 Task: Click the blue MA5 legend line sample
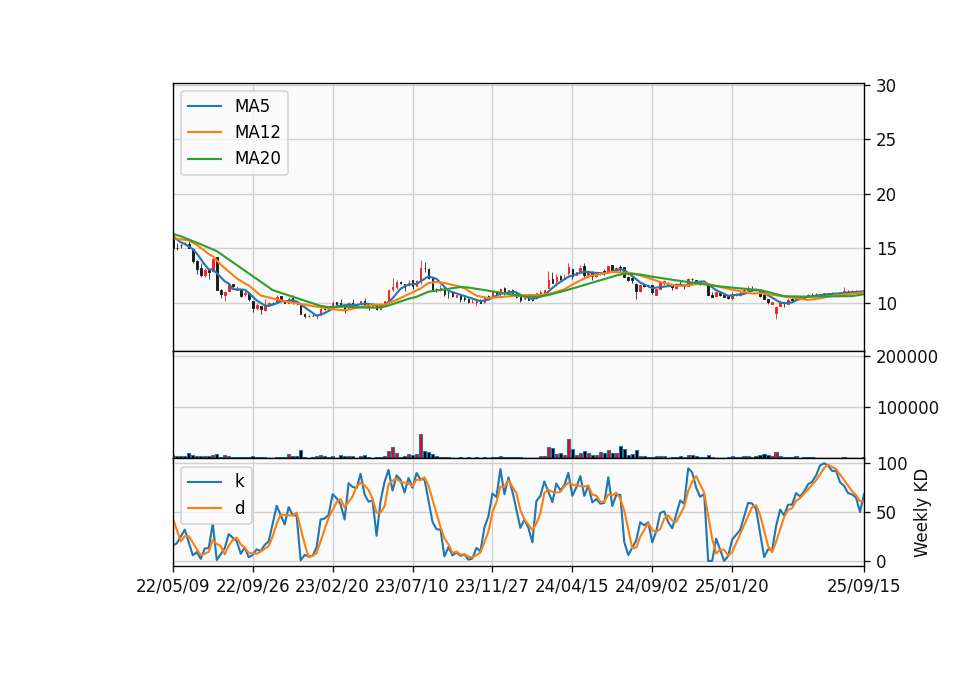click(x=204, y=106)
